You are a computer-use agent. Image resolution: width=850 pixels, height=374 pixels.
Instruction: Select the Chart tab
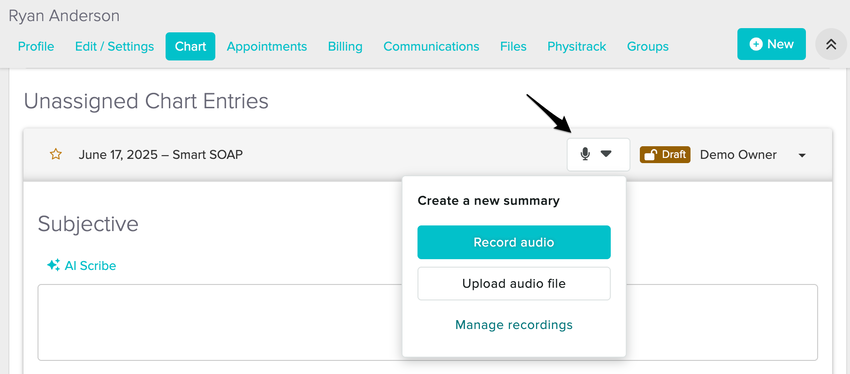(190, 47)
